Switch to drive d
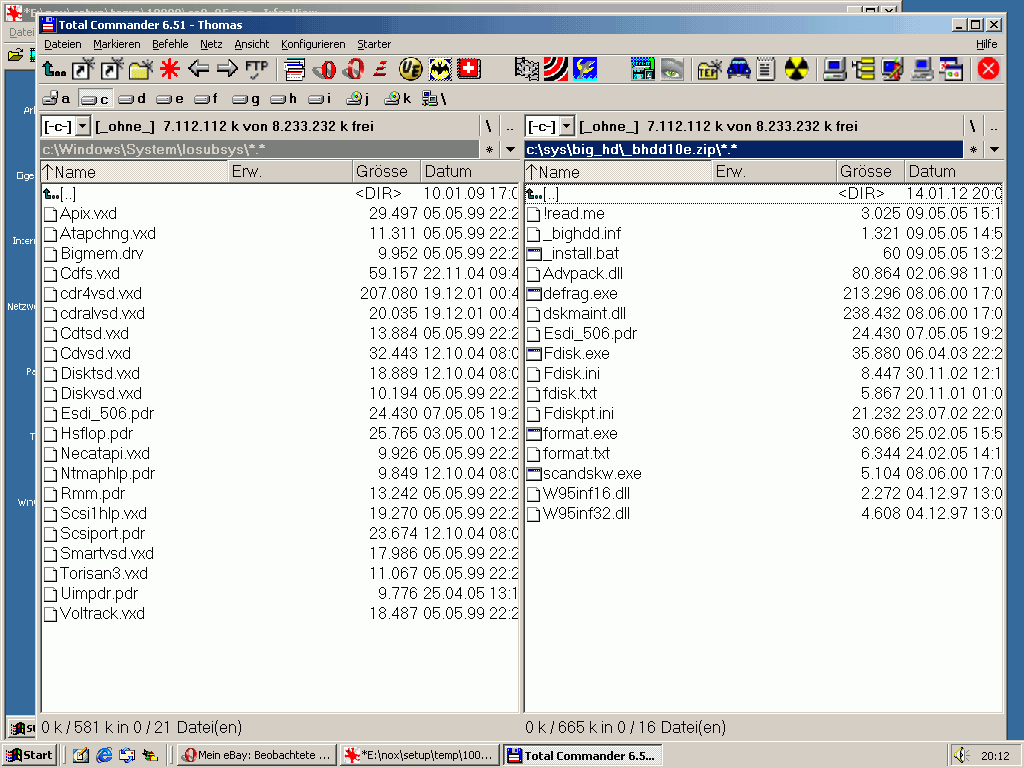 point(132,99)
